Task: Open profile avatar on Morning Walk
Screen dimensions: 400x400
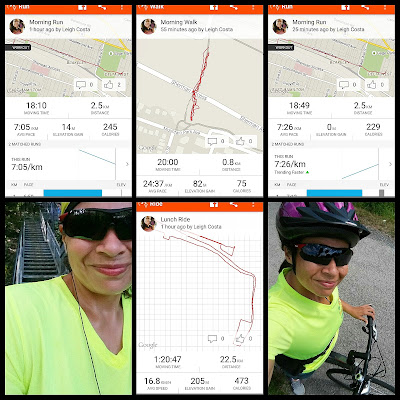Action: point(148,26)
